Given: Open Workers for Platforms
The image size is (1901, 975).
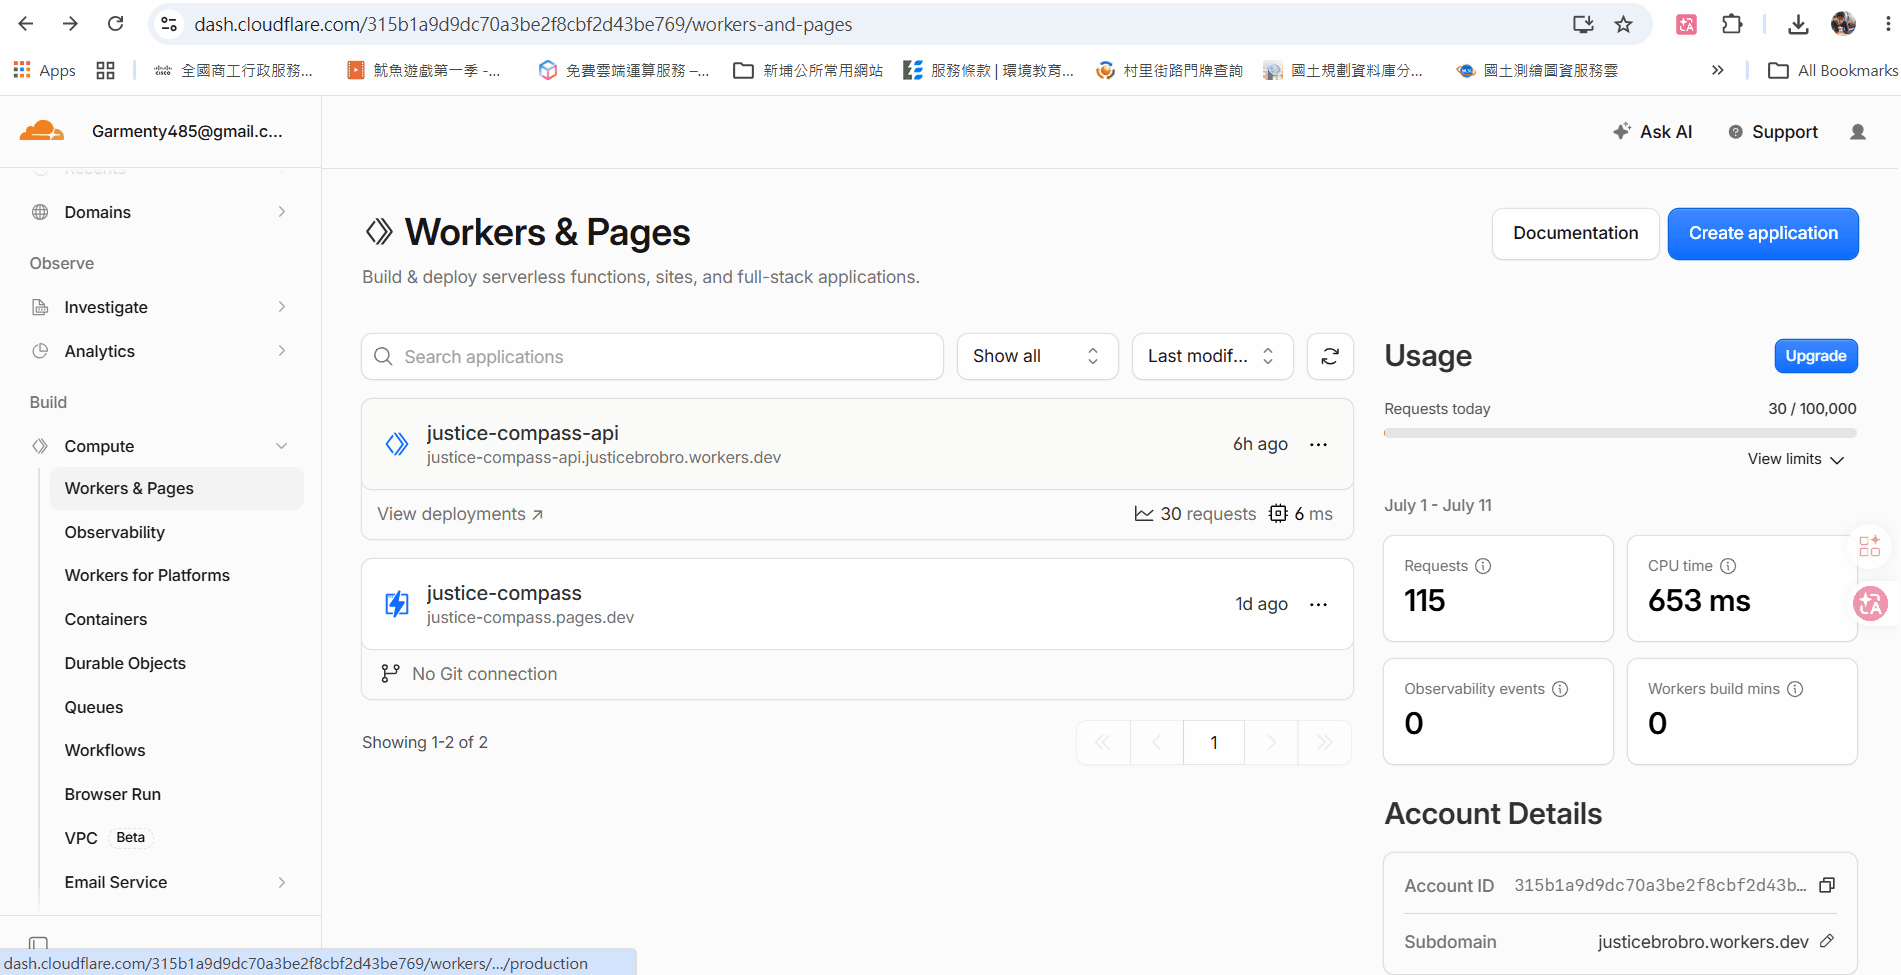Looking at the screenshot, I should 147,575.
